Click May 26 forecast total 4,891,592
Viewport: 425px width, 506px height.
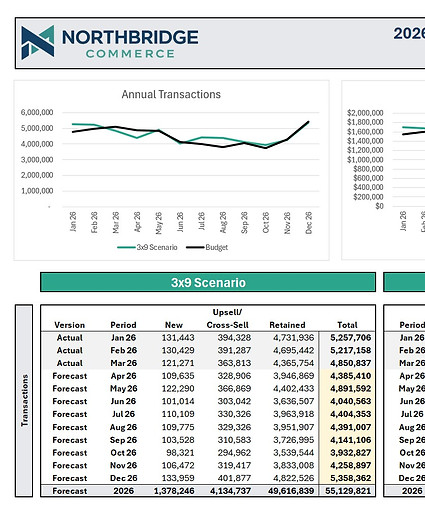351,389
